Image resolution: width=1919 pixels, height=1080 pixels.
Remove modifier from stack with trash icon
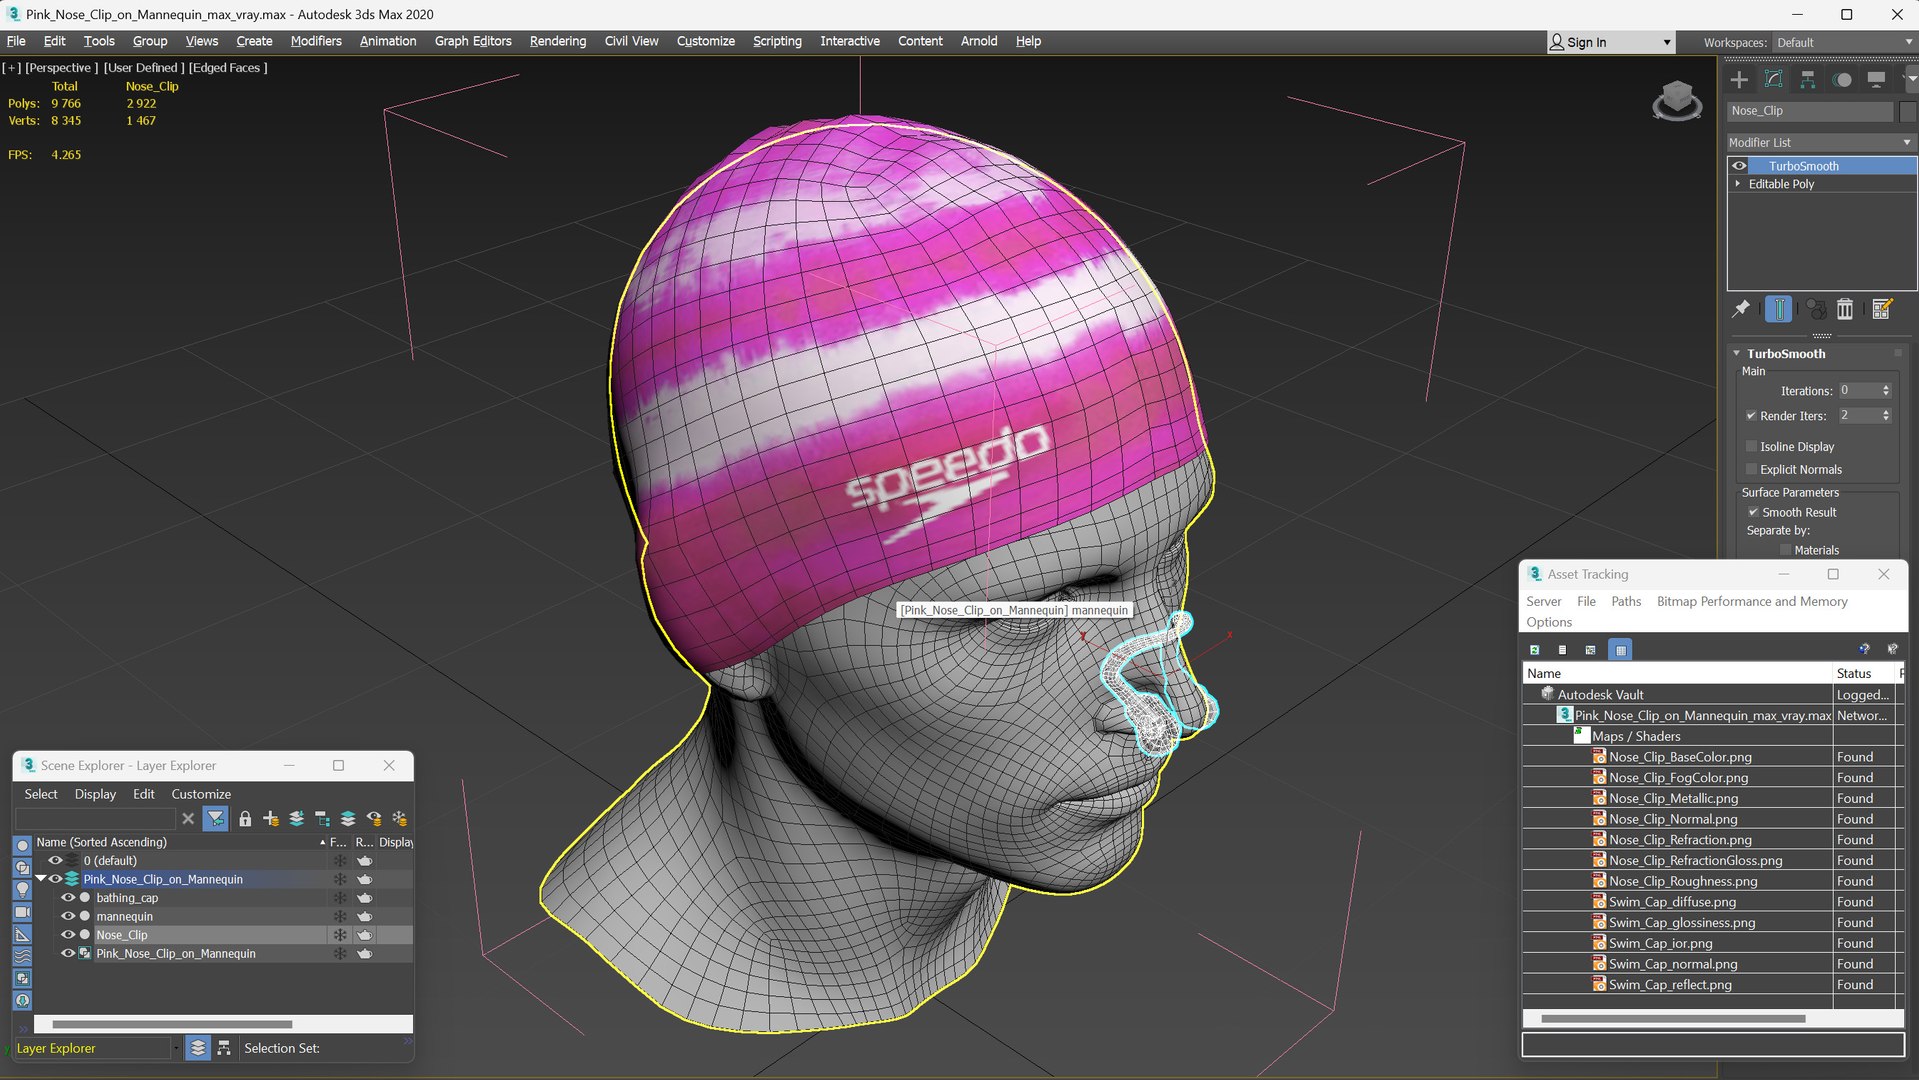click(1845, 309)
